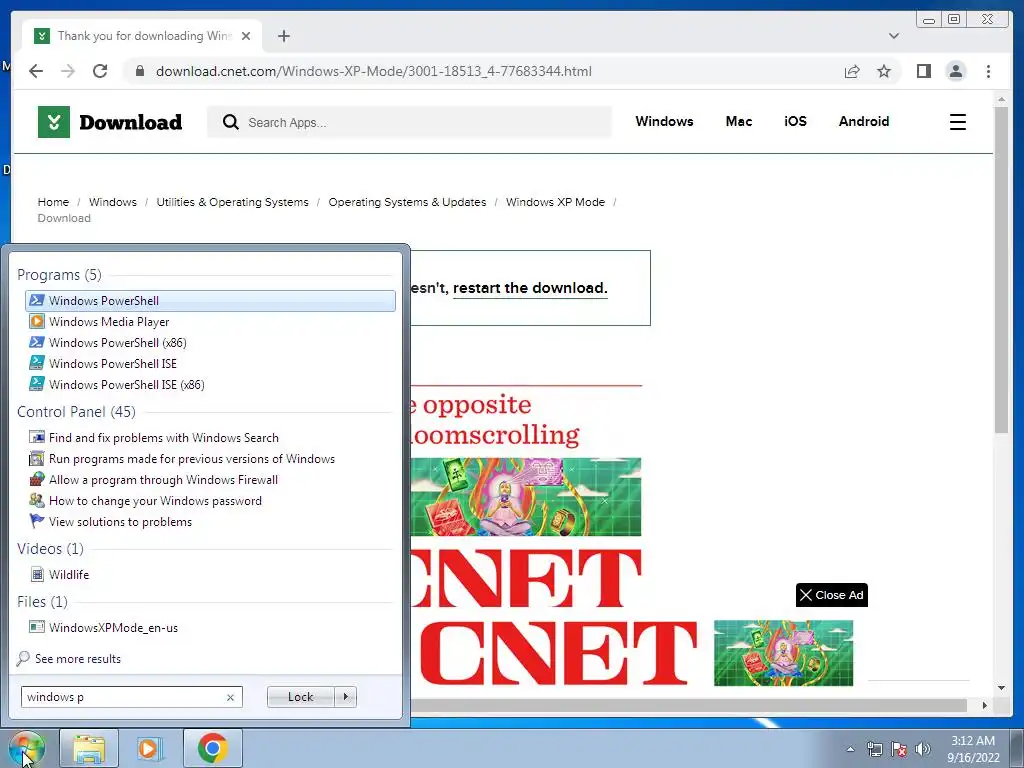Go forward in Chrome
Viewport: 1024px width, 768px height.
tap(68, 71)
